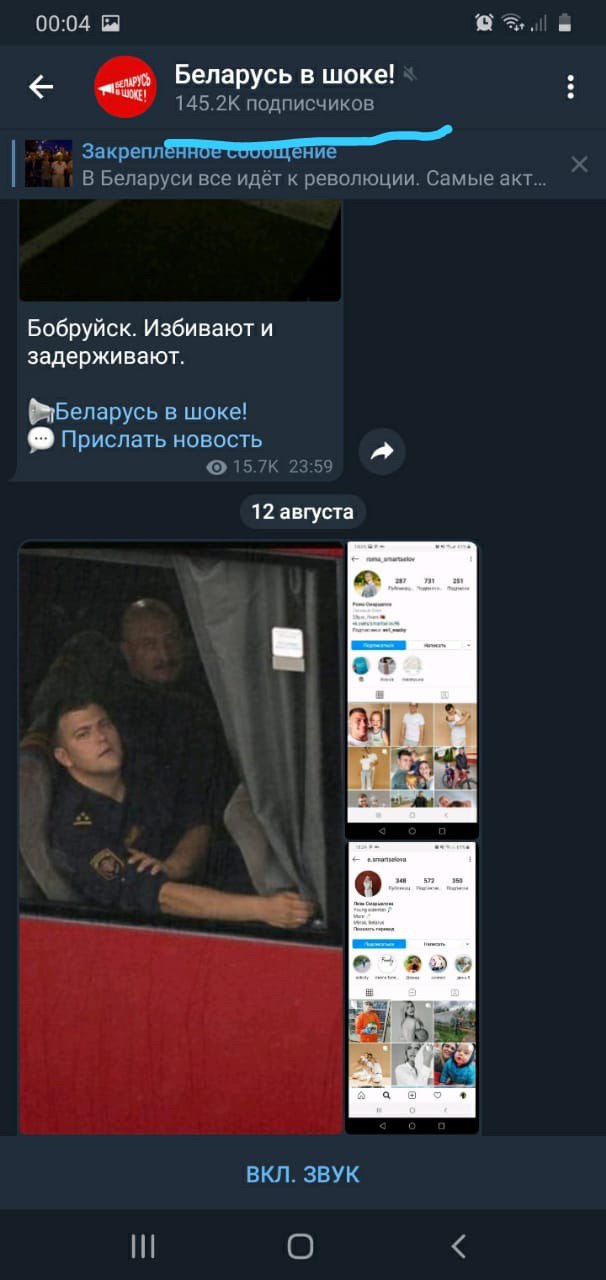The image size is (606, 1280).
Task: Tap the Беларусь в шоке channel avatar
Action: [x=126, y=88]
